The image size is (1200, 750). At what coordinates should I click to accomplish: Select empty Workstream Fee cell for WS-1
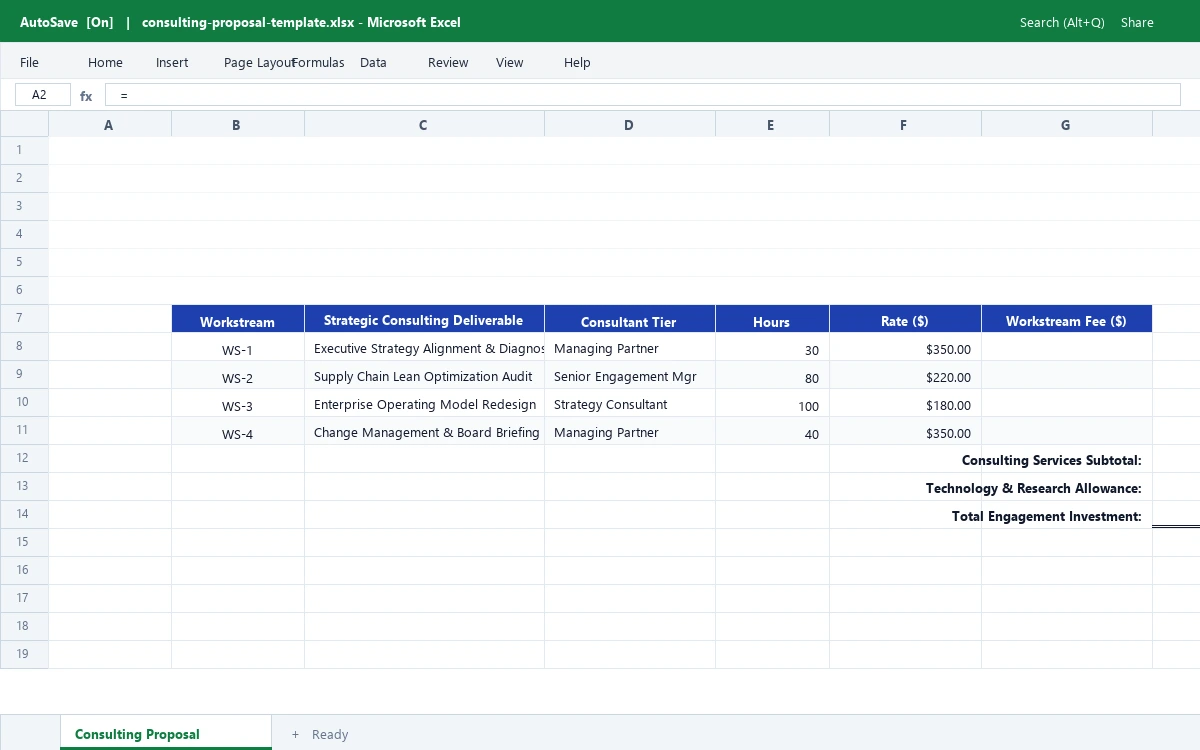click(1067, 347)
